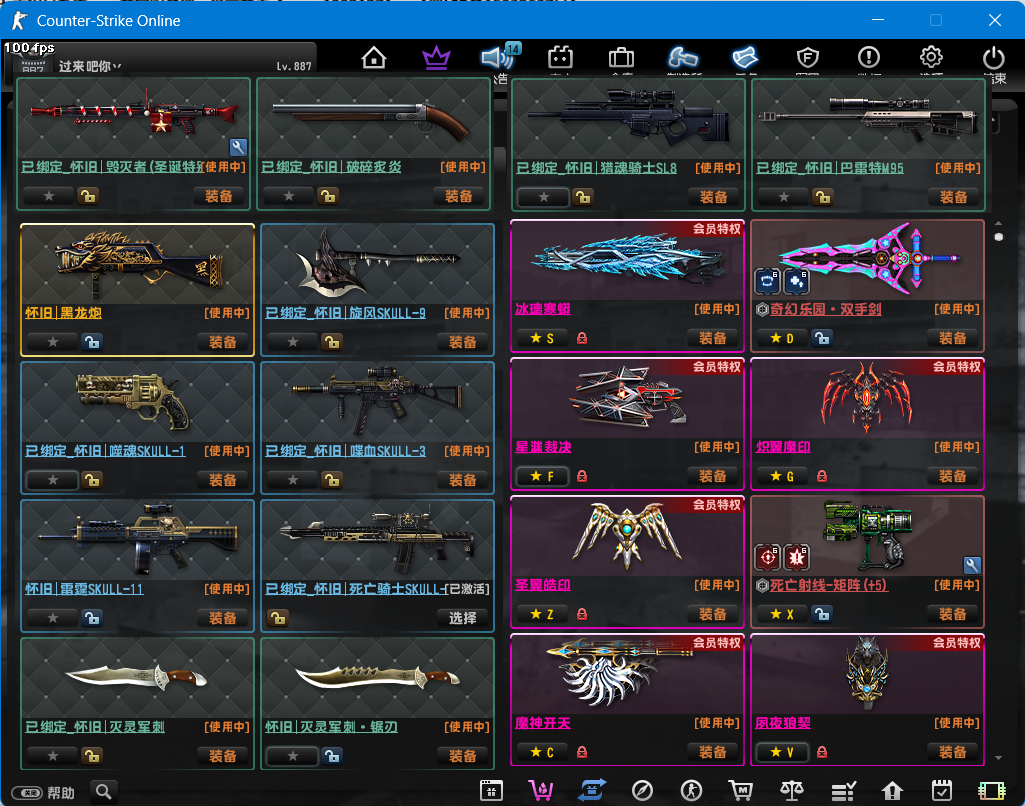This screenshot has width=1025, height=806.
Task: Open the blue hammer crafting icon
Action: [x=682, y=58]
